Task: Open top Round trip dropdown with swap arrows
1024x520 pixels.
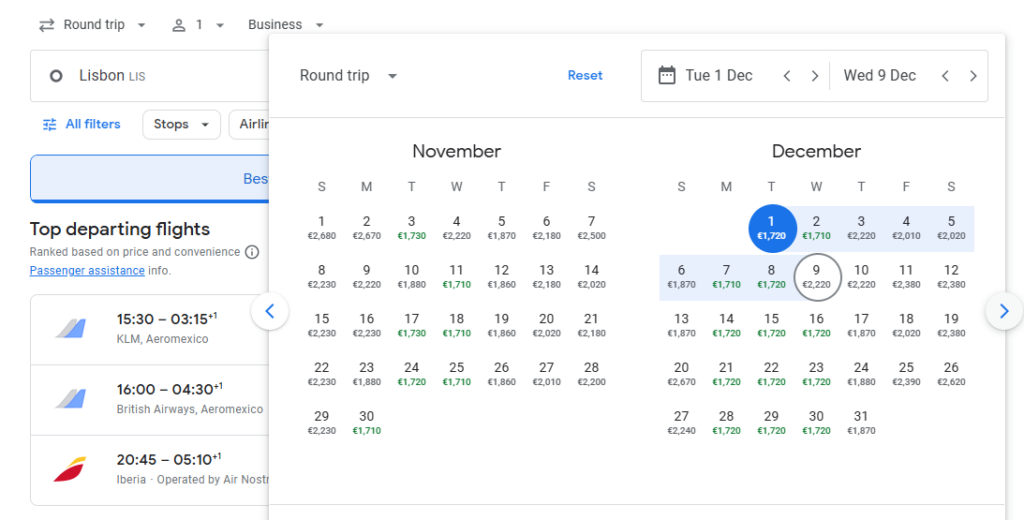Action: point(92,25)
